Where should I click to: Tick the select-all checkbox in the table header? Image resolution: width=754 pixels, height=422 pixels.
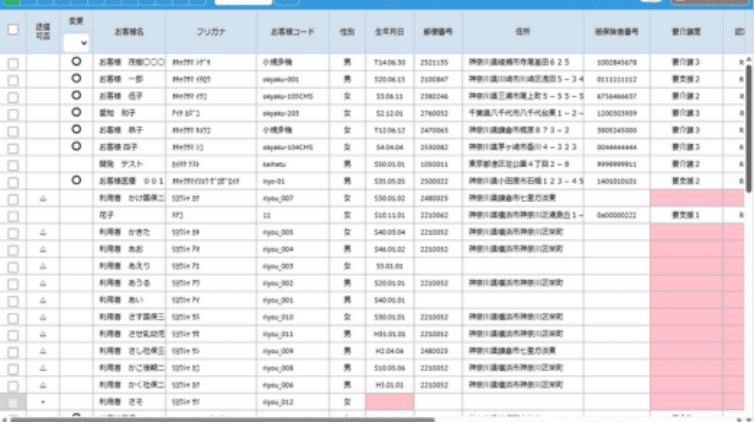click(13, 30)
